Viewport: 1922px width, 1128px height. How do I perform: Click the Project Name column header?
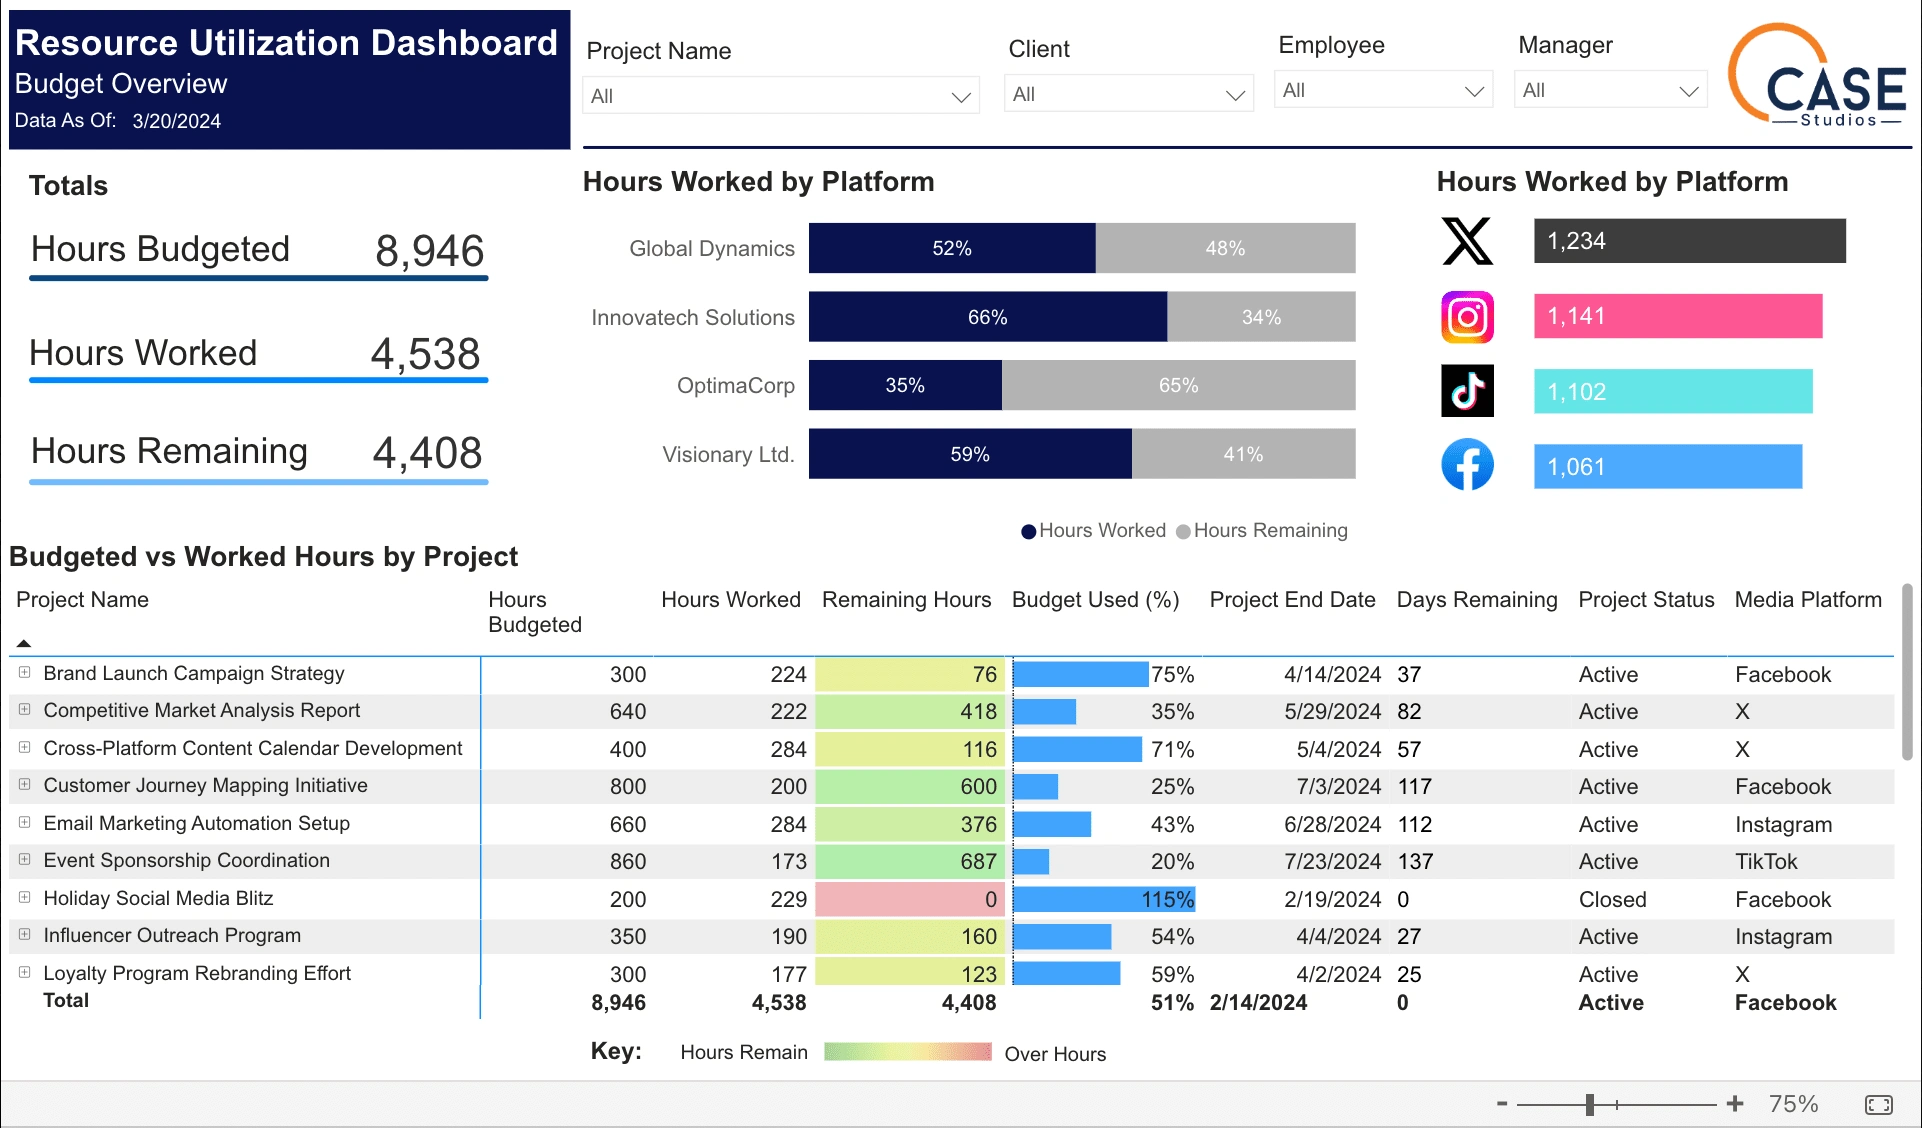[82, 600]
